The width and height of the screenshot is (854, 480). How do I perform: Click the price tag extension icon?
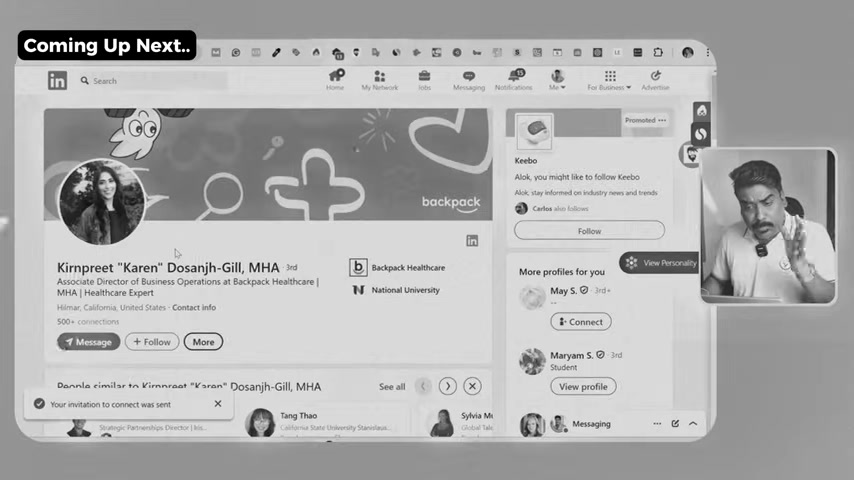(x=296, y=52)
